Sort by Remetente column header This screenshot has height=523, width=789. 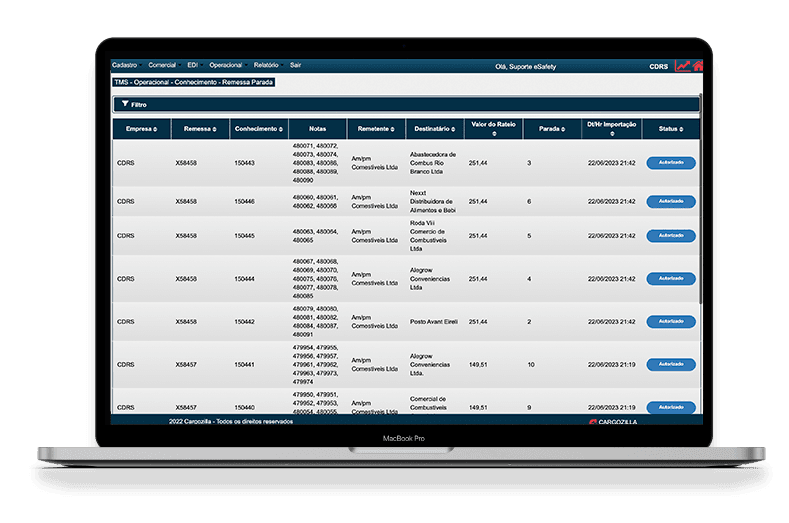376,129
